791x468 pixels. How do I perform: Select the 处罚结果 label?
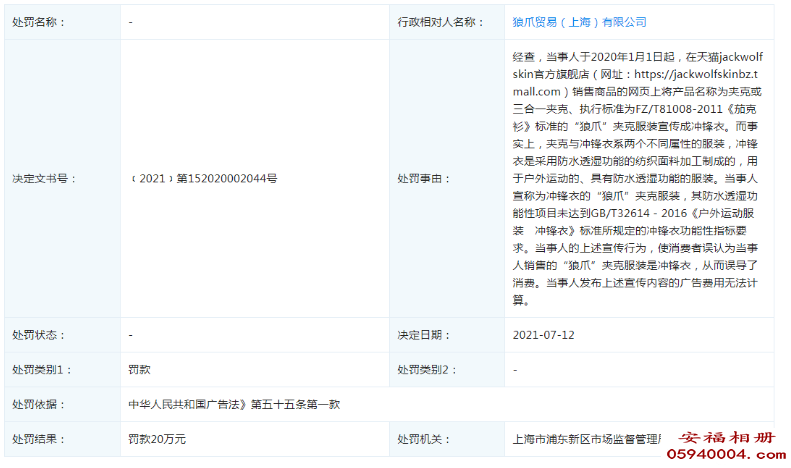click(x=38, y=439)
